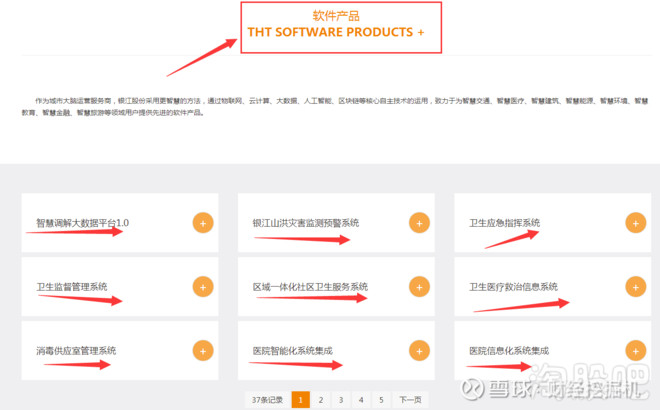Viewport: 660px width, 410px height.
Task: Open the 银江山洪灾害监测预警系统 product link
Action: click(x=305, y=223)
